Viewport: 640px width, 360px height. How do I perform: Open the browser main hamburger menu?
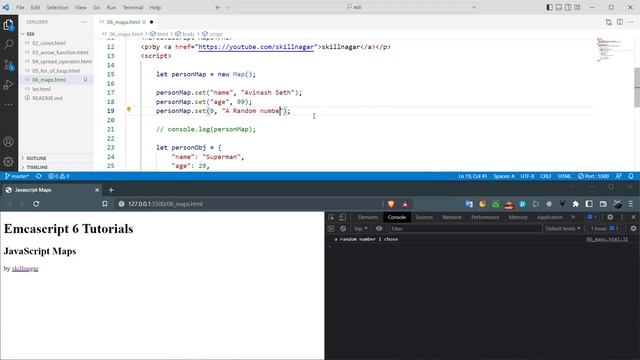click(631, 204)
